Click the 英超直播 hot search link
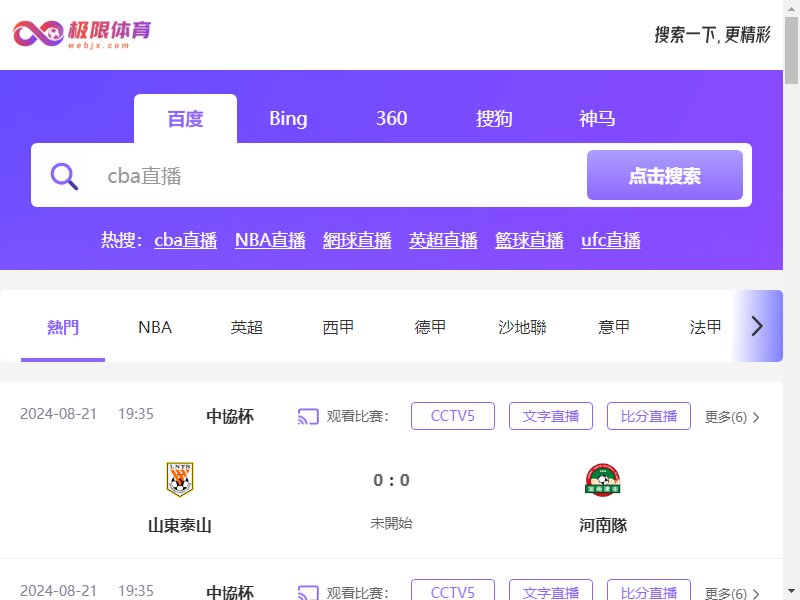The width and height of the screenshot is (800, 600). [443, 240]
